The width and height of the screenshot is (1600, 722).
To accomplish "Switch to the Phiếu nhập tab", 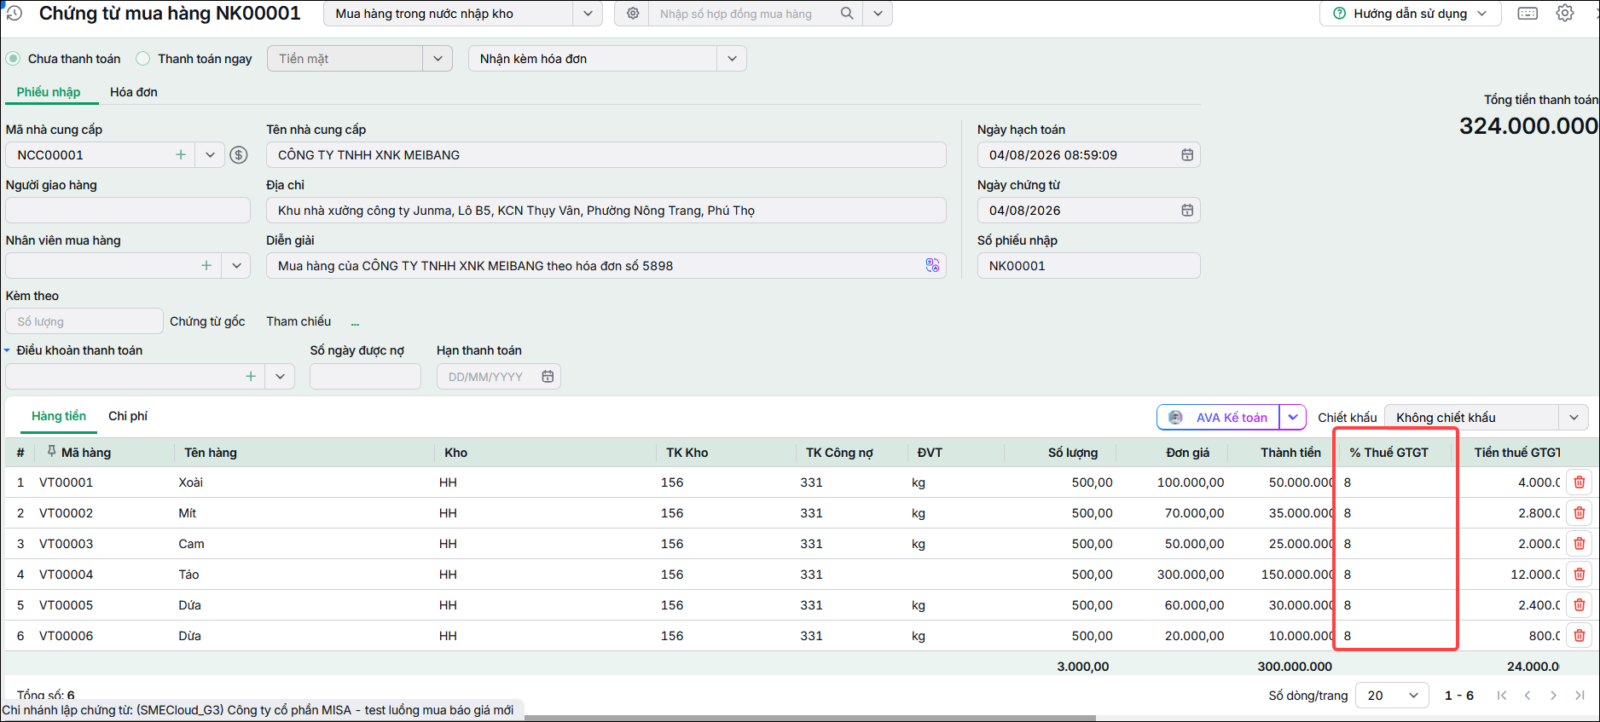I will coord(48,92).
